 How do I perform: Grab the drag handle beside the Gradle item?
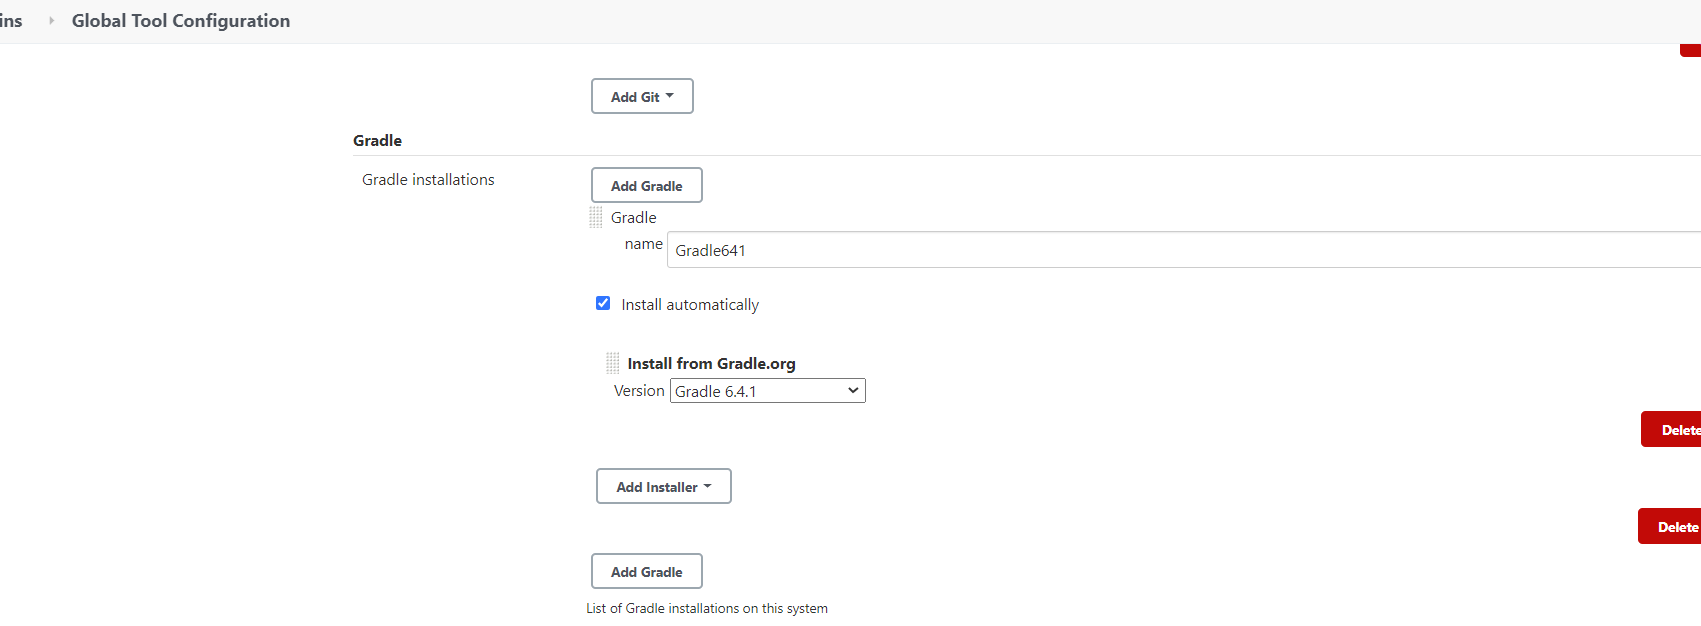596,217
